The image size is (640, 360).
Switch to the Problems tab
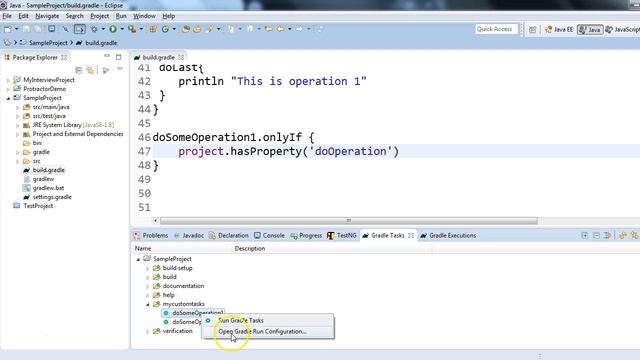tap(151, 236)
